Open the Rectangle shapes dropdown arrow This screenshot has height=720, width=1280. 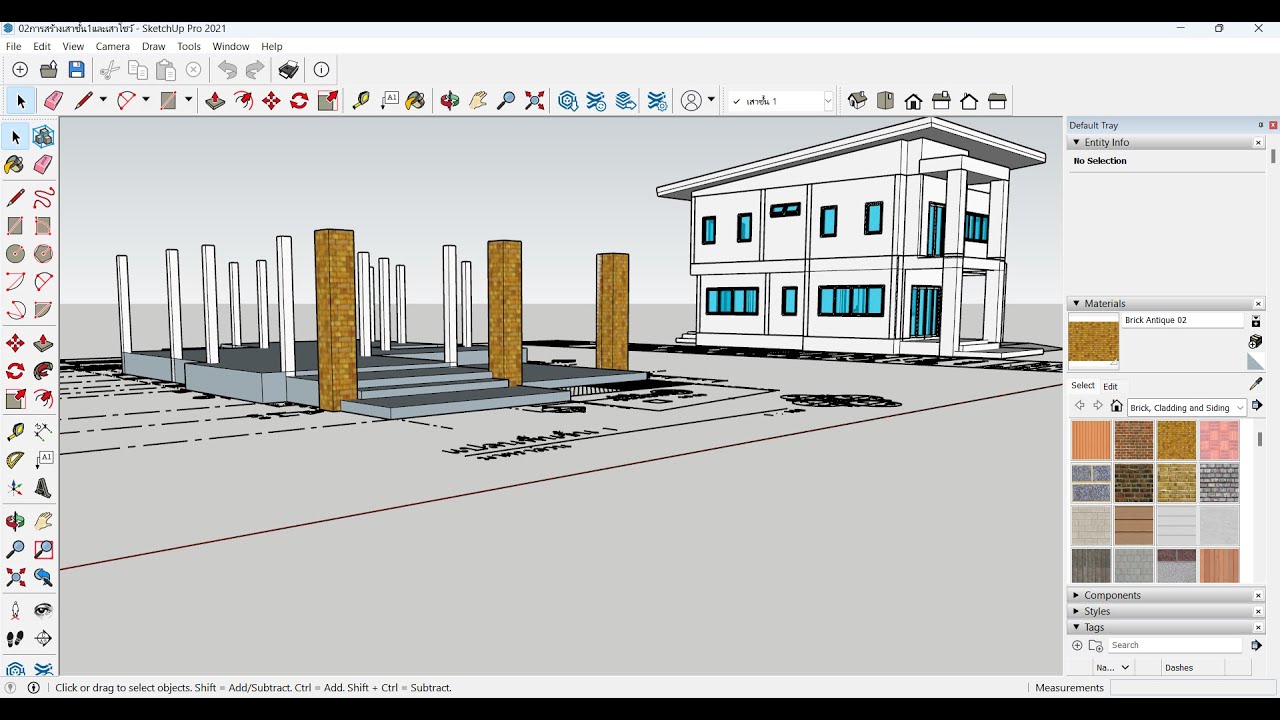click(187, 100)
